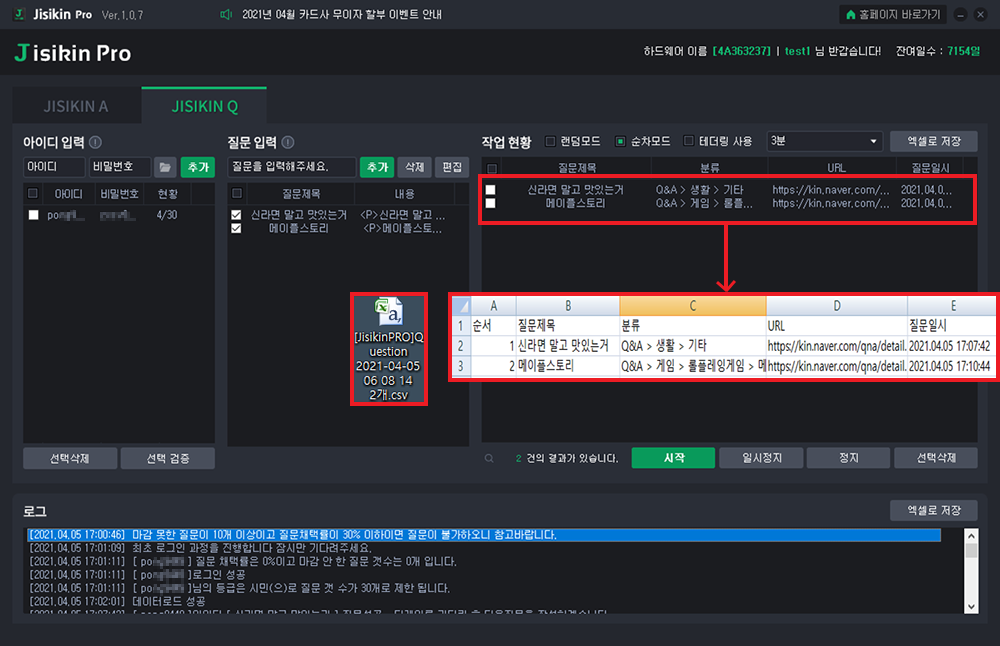Toggle select-all checkbox in ID list header

(33, 193)
